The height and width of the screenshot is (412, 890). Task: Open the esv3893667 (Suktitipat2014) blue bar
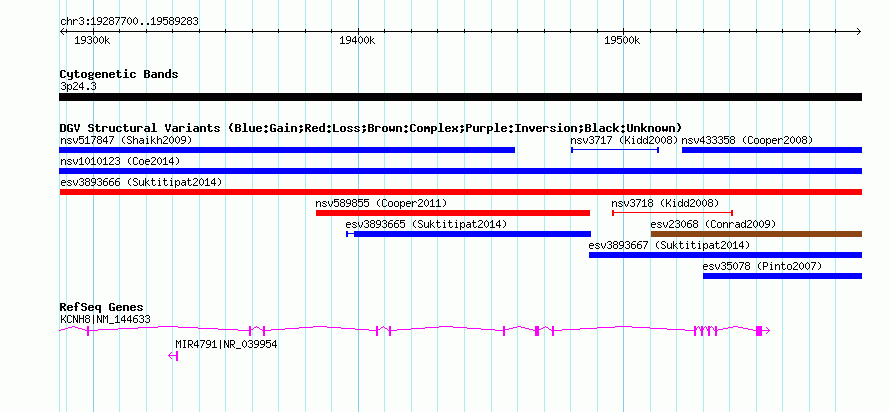click(x=725, y=255)
